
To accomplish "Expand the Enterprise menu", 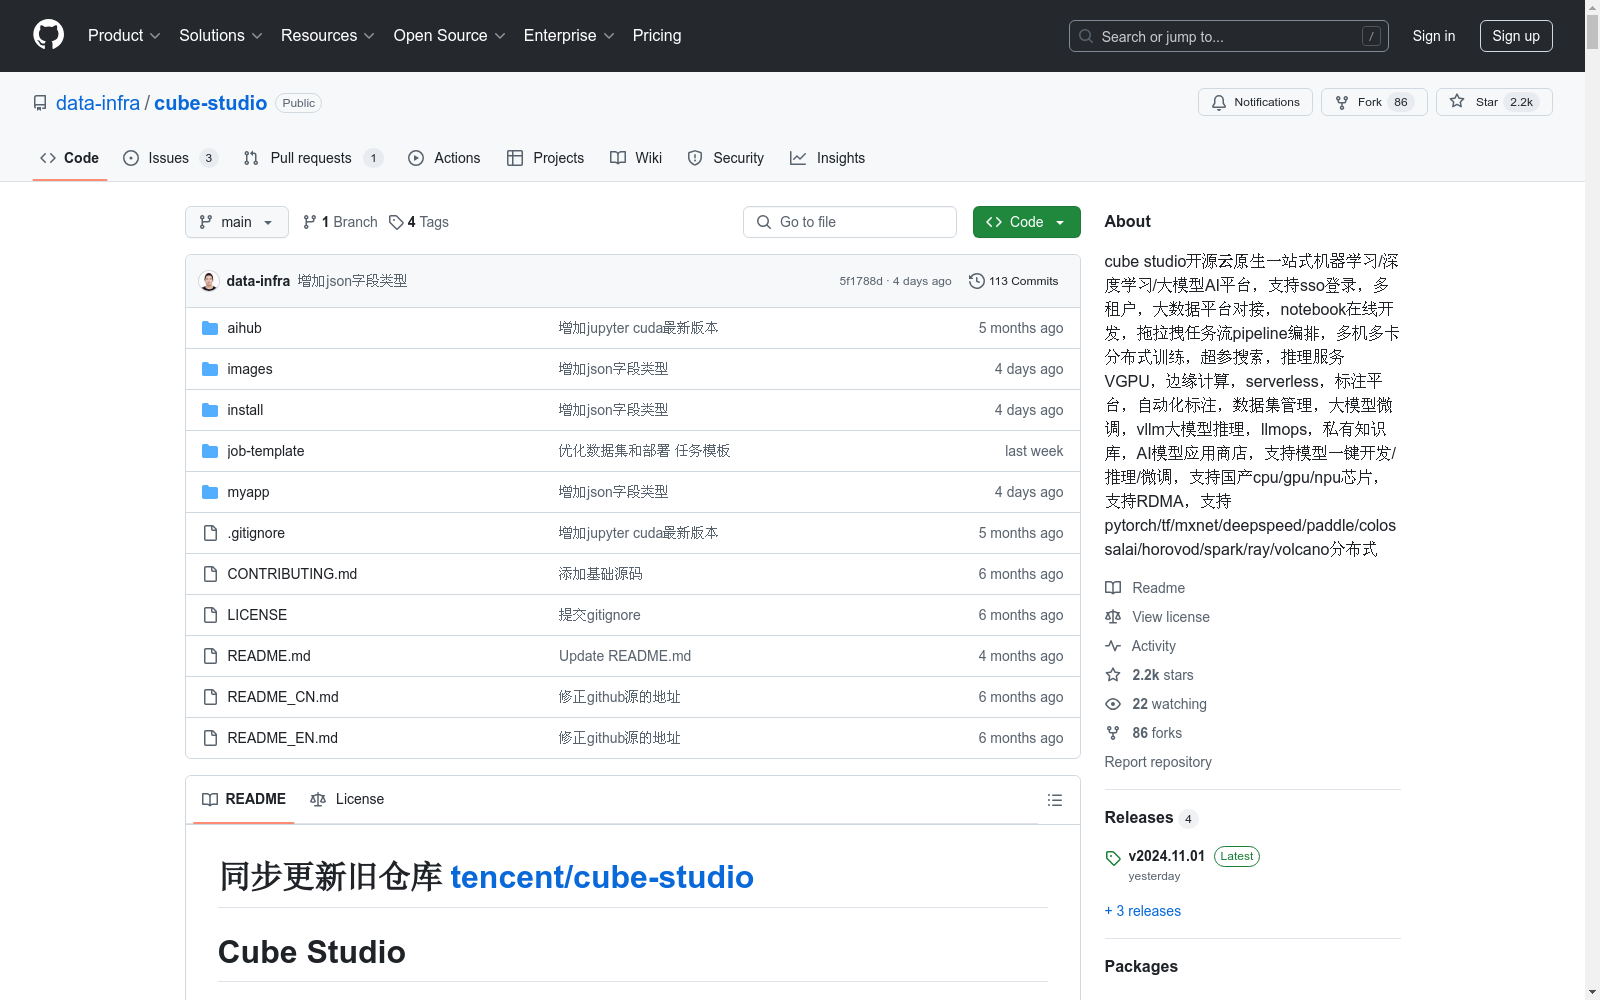I will pos(569,35).
